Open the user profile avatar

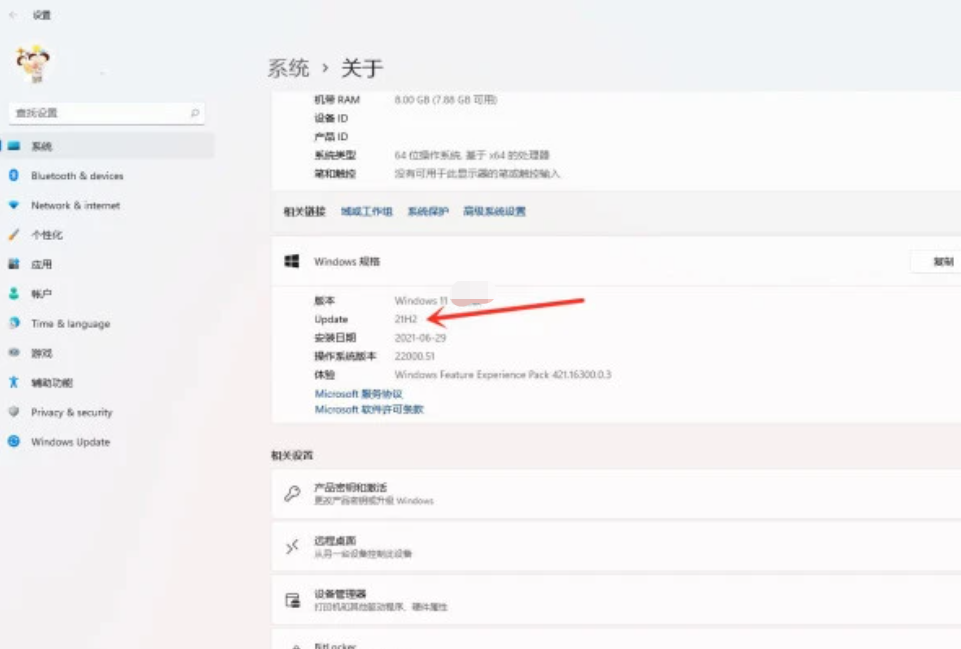pyautogui.click(x=33, y=64)
